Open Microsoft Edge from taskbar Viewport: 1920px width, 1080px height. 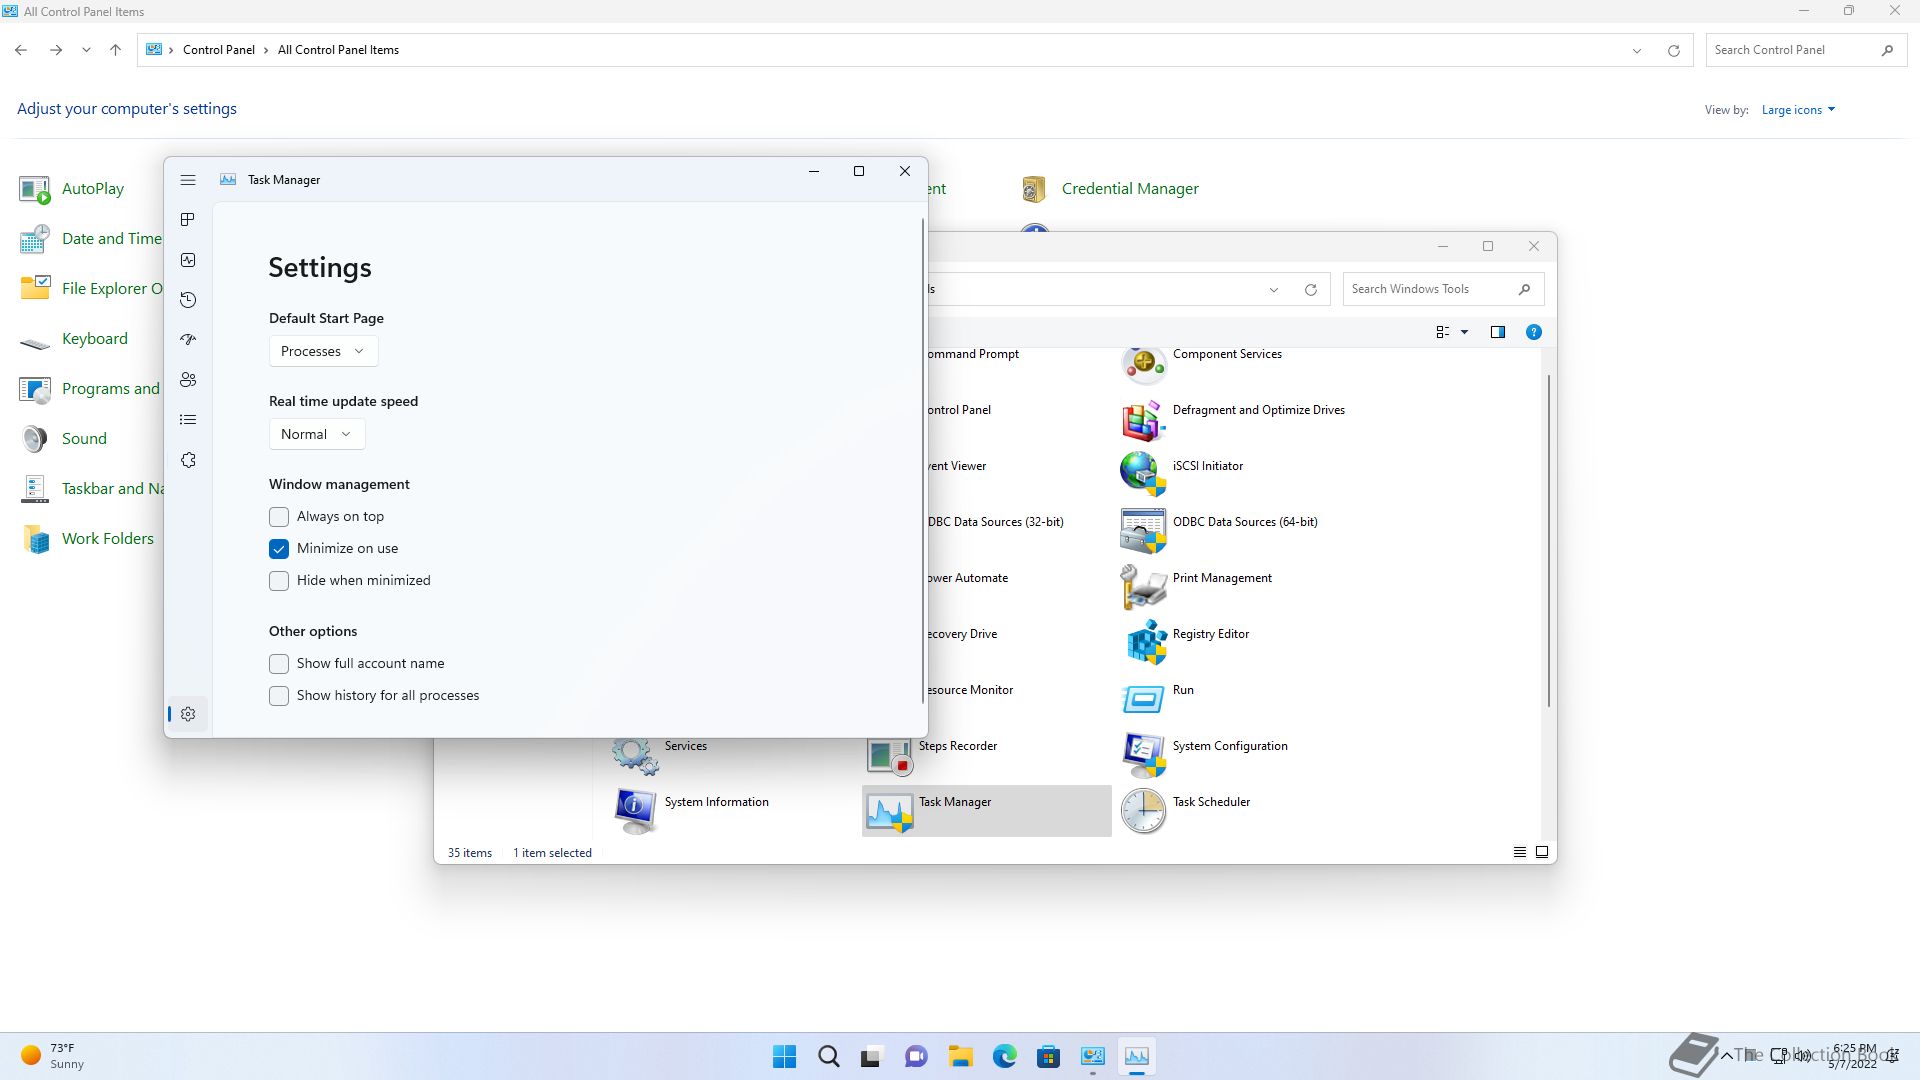(1005, 1057)
